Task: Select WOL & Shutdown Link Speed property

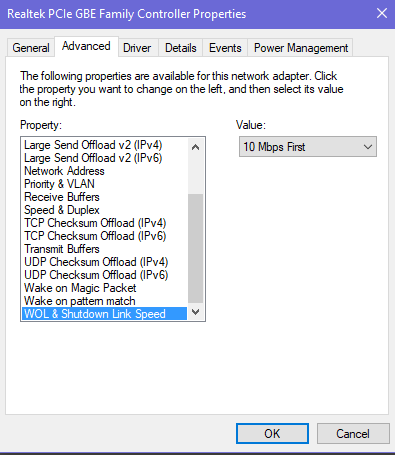Action: click(x=104, y=314)
